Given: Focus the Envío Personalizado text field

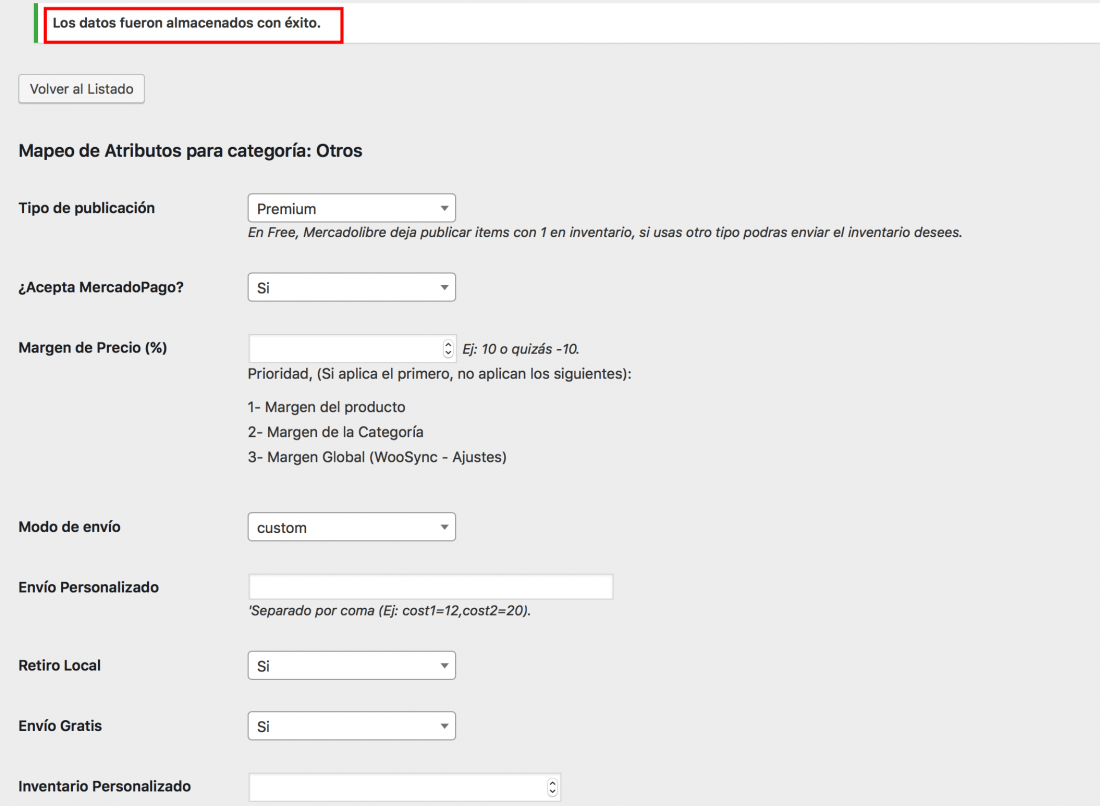Looking at the screenshot, I should (x=431, y=587).
